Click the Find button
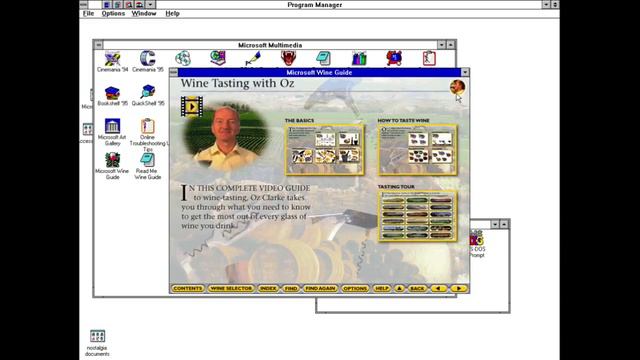This screenshot has width=640, height=360. (291, 289)
